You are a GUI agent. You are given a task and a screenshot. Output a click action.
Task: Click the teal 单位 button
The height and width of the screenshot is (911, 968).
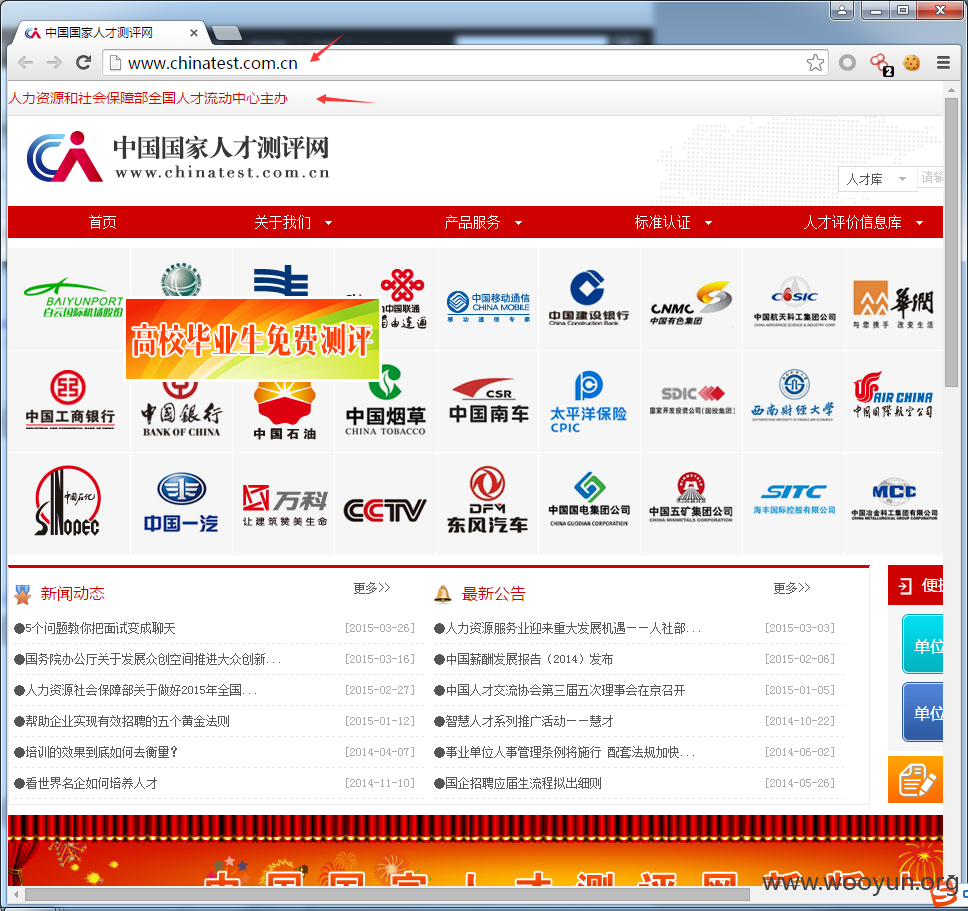pos(924,644)
